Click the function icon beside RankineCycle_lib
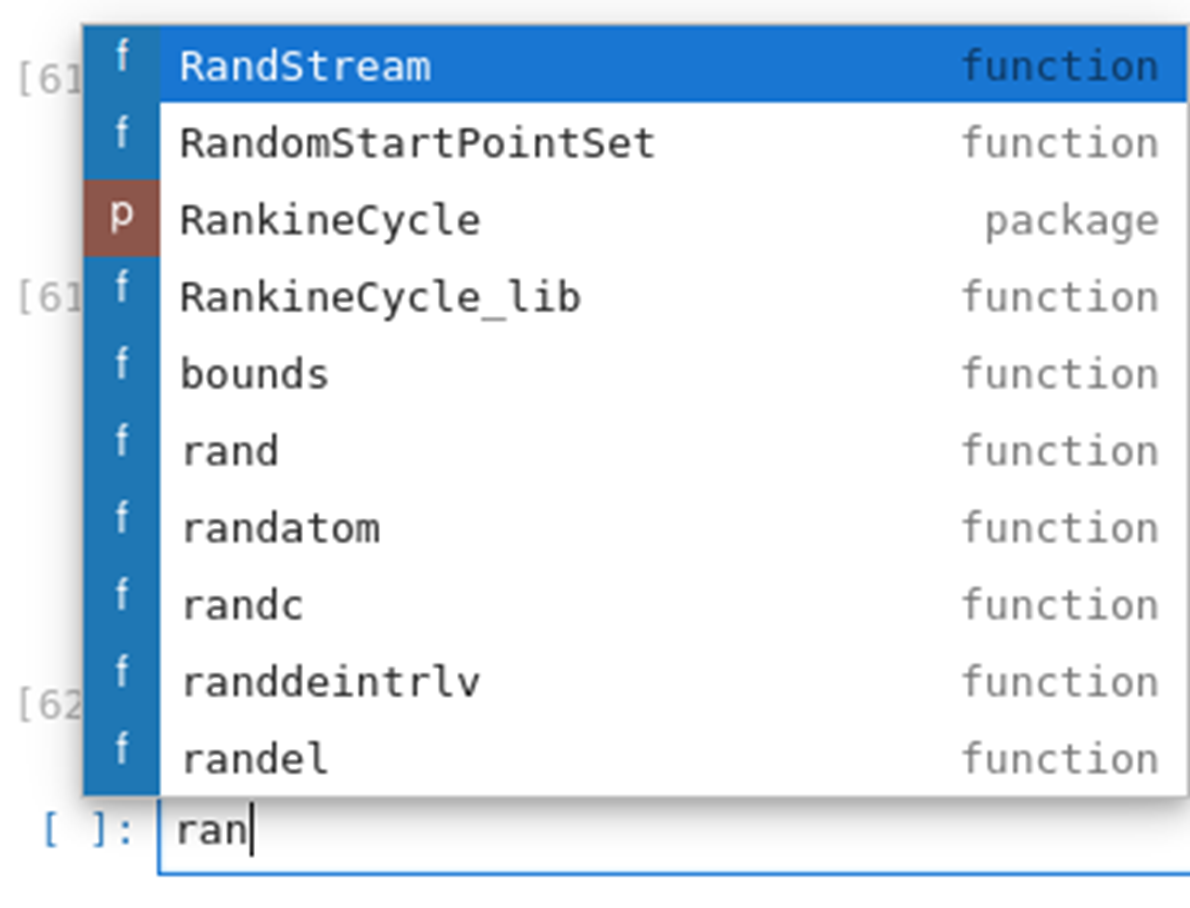Image resolution: width=1190 pixels, height=908 pixels. 121,296
